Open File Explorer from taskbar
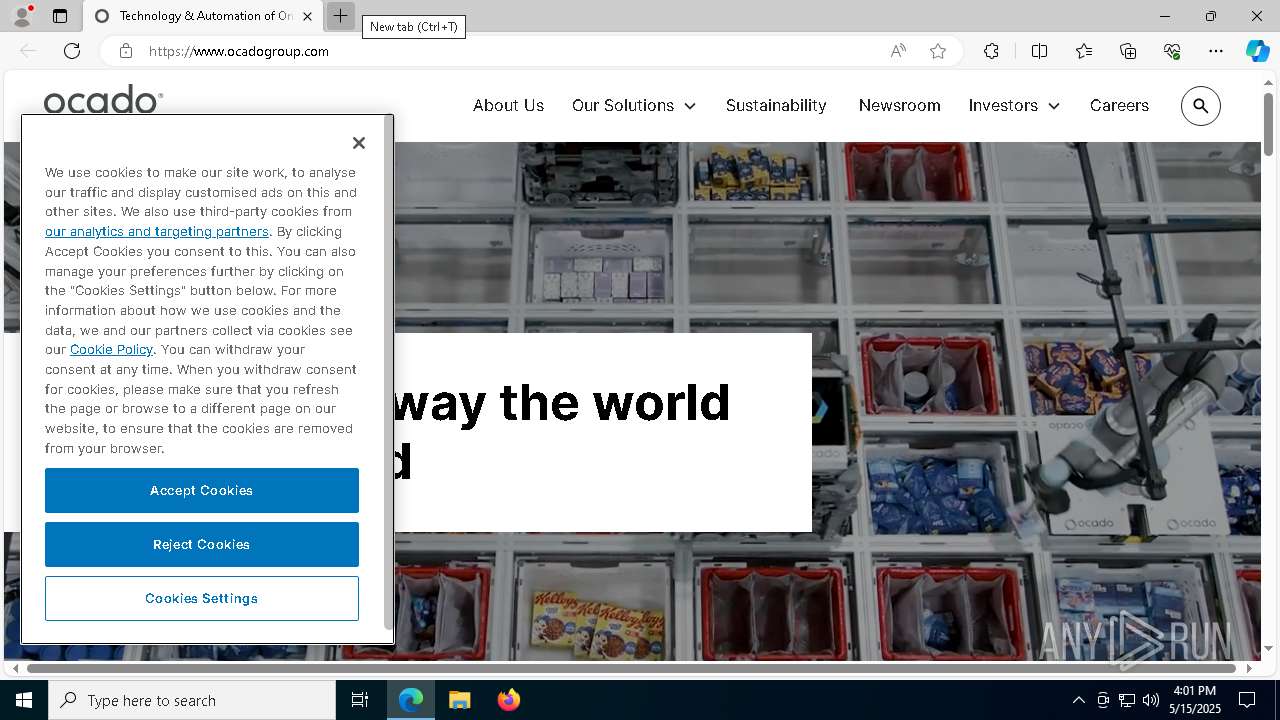1280x720 pixels. 459,700
